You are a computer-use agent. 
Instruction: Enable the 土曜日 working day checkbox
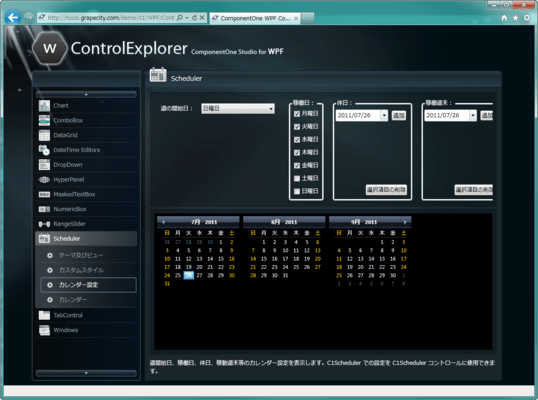pyautogui.click(x=297, y=178)
